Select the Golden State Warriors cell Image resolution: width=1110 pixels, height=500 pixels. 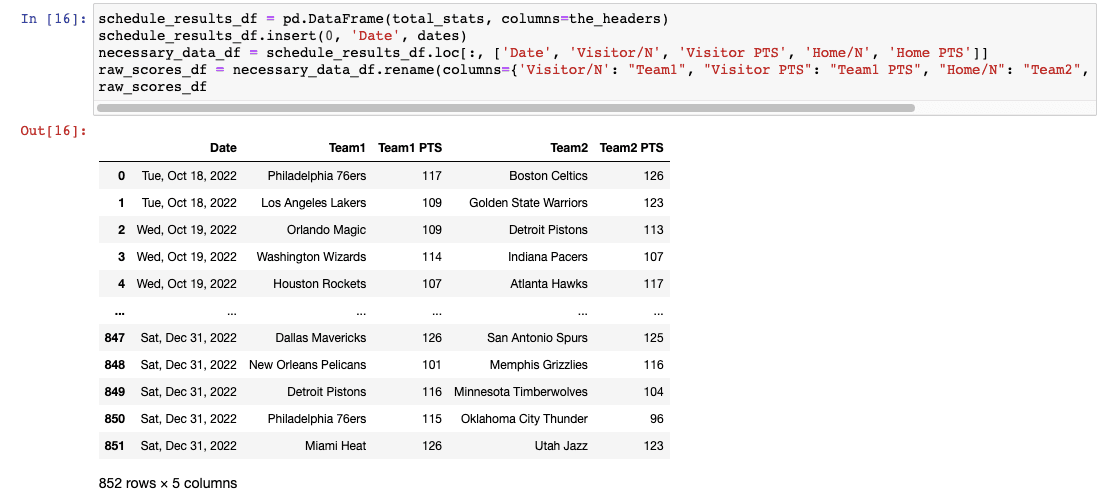click(x=528, y=203)
